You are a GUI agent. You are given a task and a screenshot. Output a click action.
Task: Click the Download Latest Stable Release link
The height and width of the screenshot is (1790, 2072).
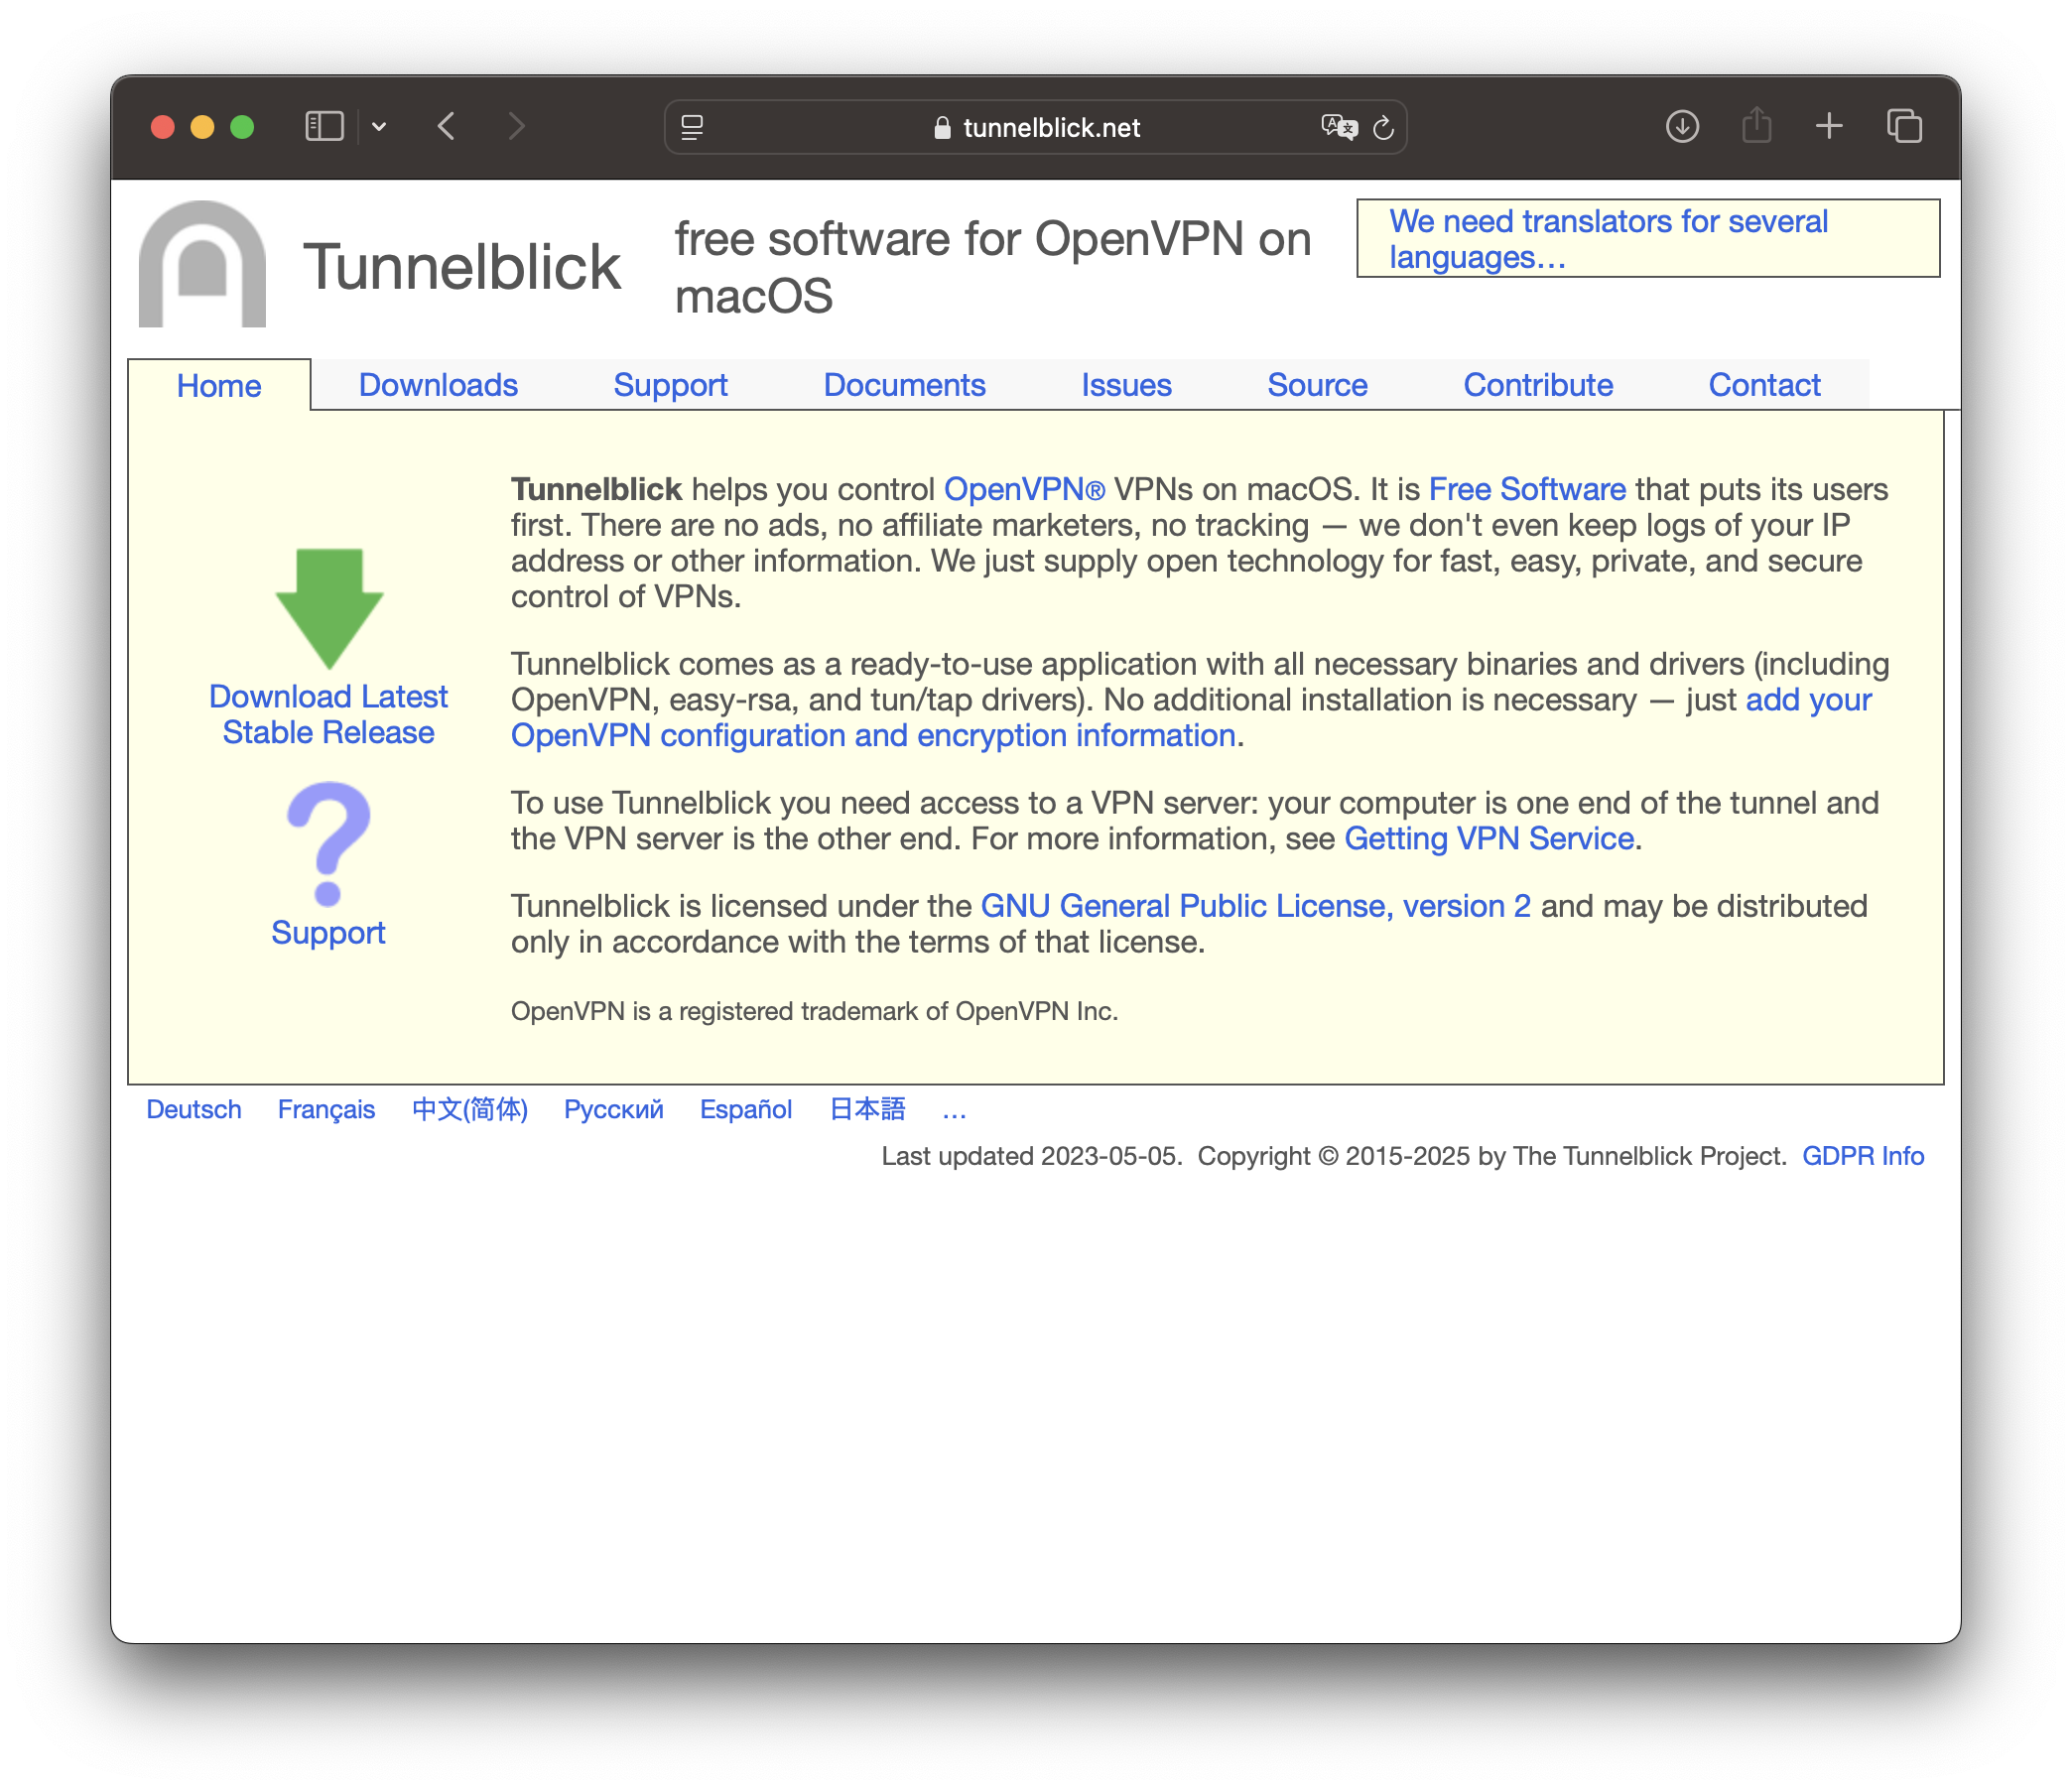click(x=328, y=715)
